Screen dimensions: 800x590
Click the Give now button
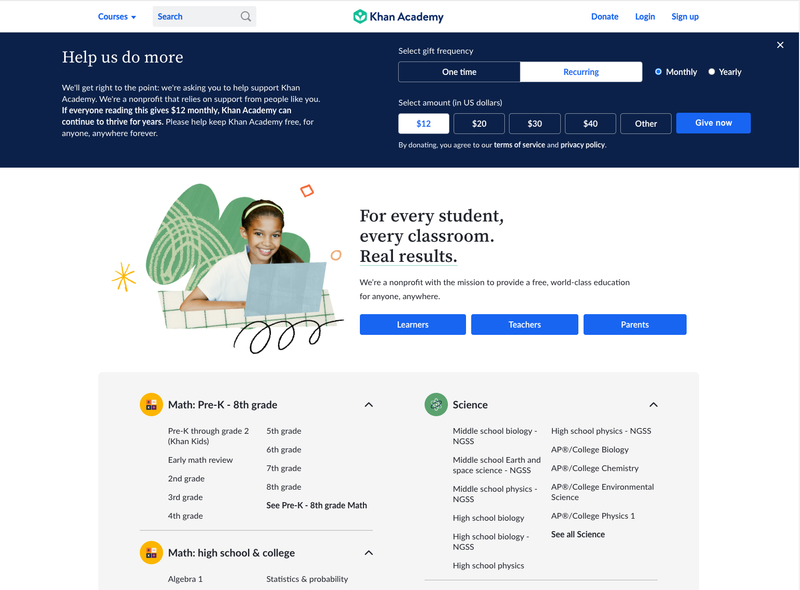(713, 123)
